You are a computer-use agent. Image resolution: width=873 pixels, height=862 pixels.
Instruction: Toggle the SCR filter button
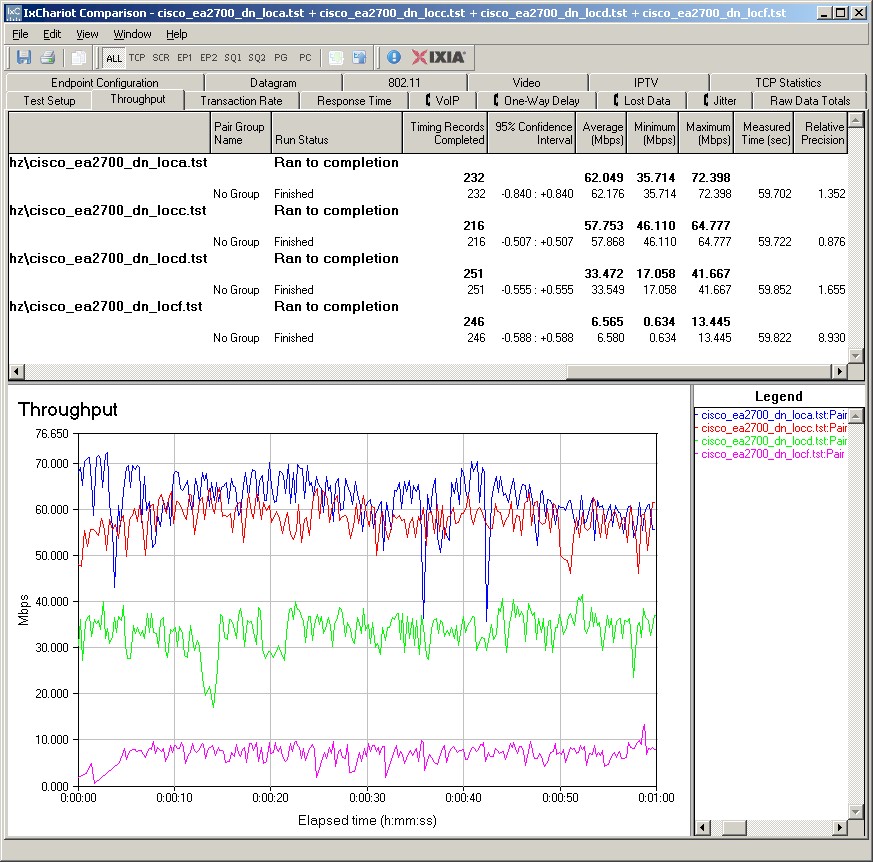point(161,57)
